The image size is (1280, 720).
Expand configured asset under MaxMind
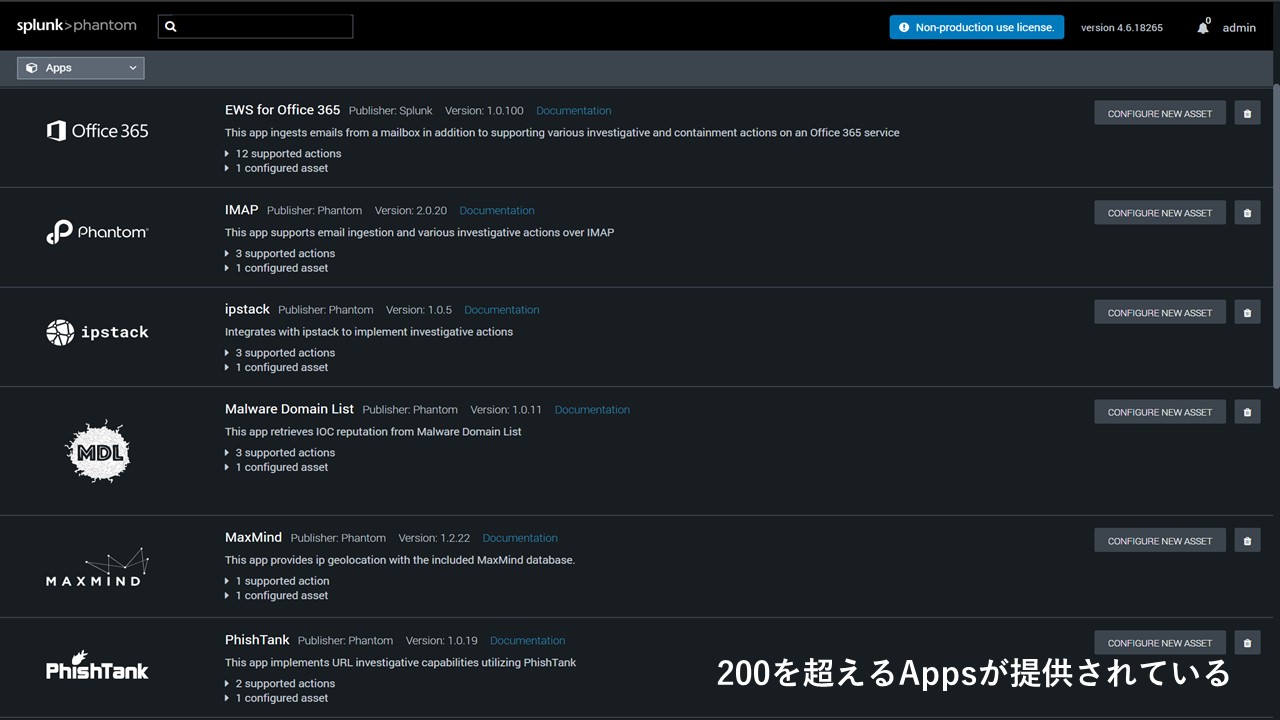pyautogui.click(x=276, y=595)
